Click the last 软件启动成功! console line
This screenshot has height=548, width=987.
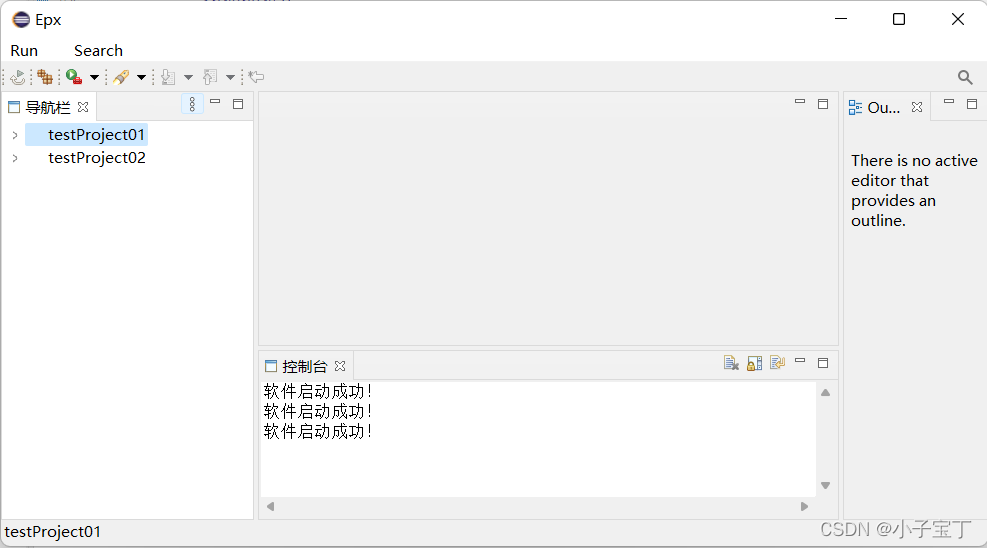click(318, 431)
